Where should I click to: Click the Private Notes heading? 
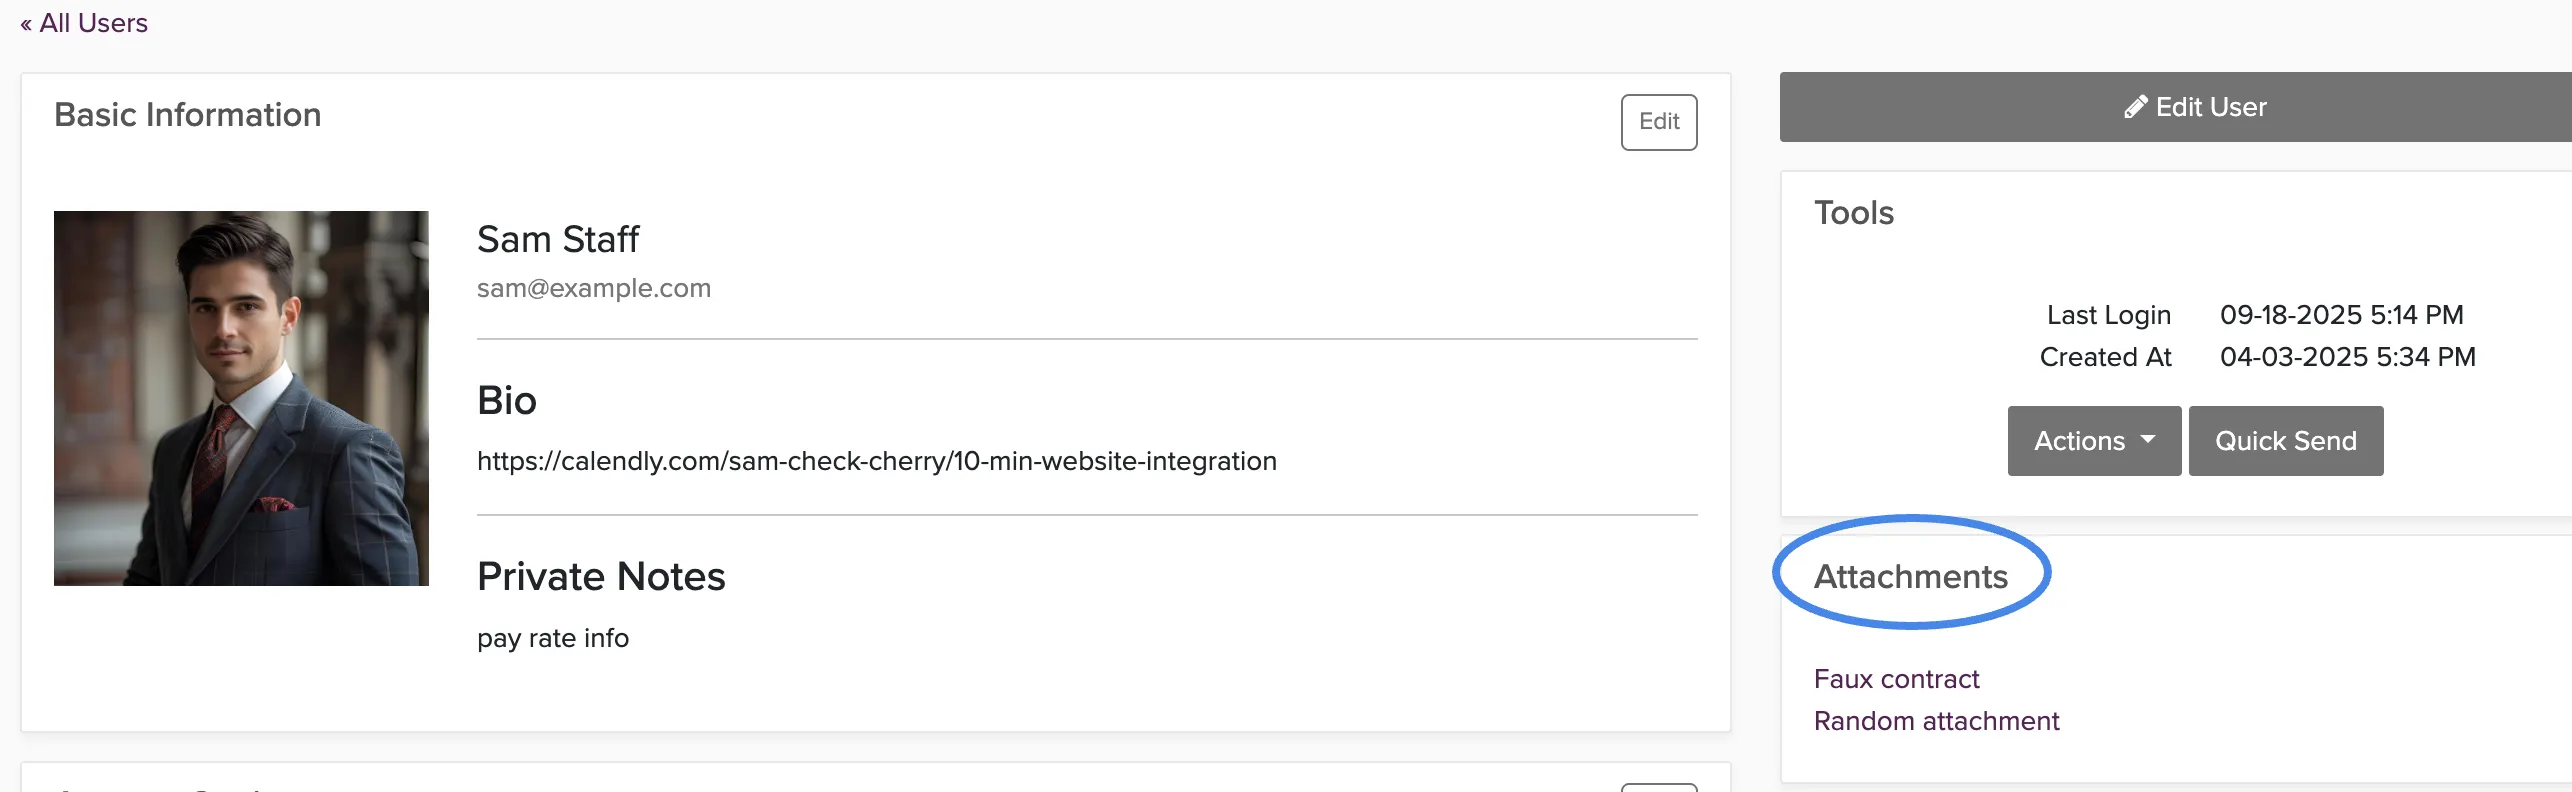(601, 577)
